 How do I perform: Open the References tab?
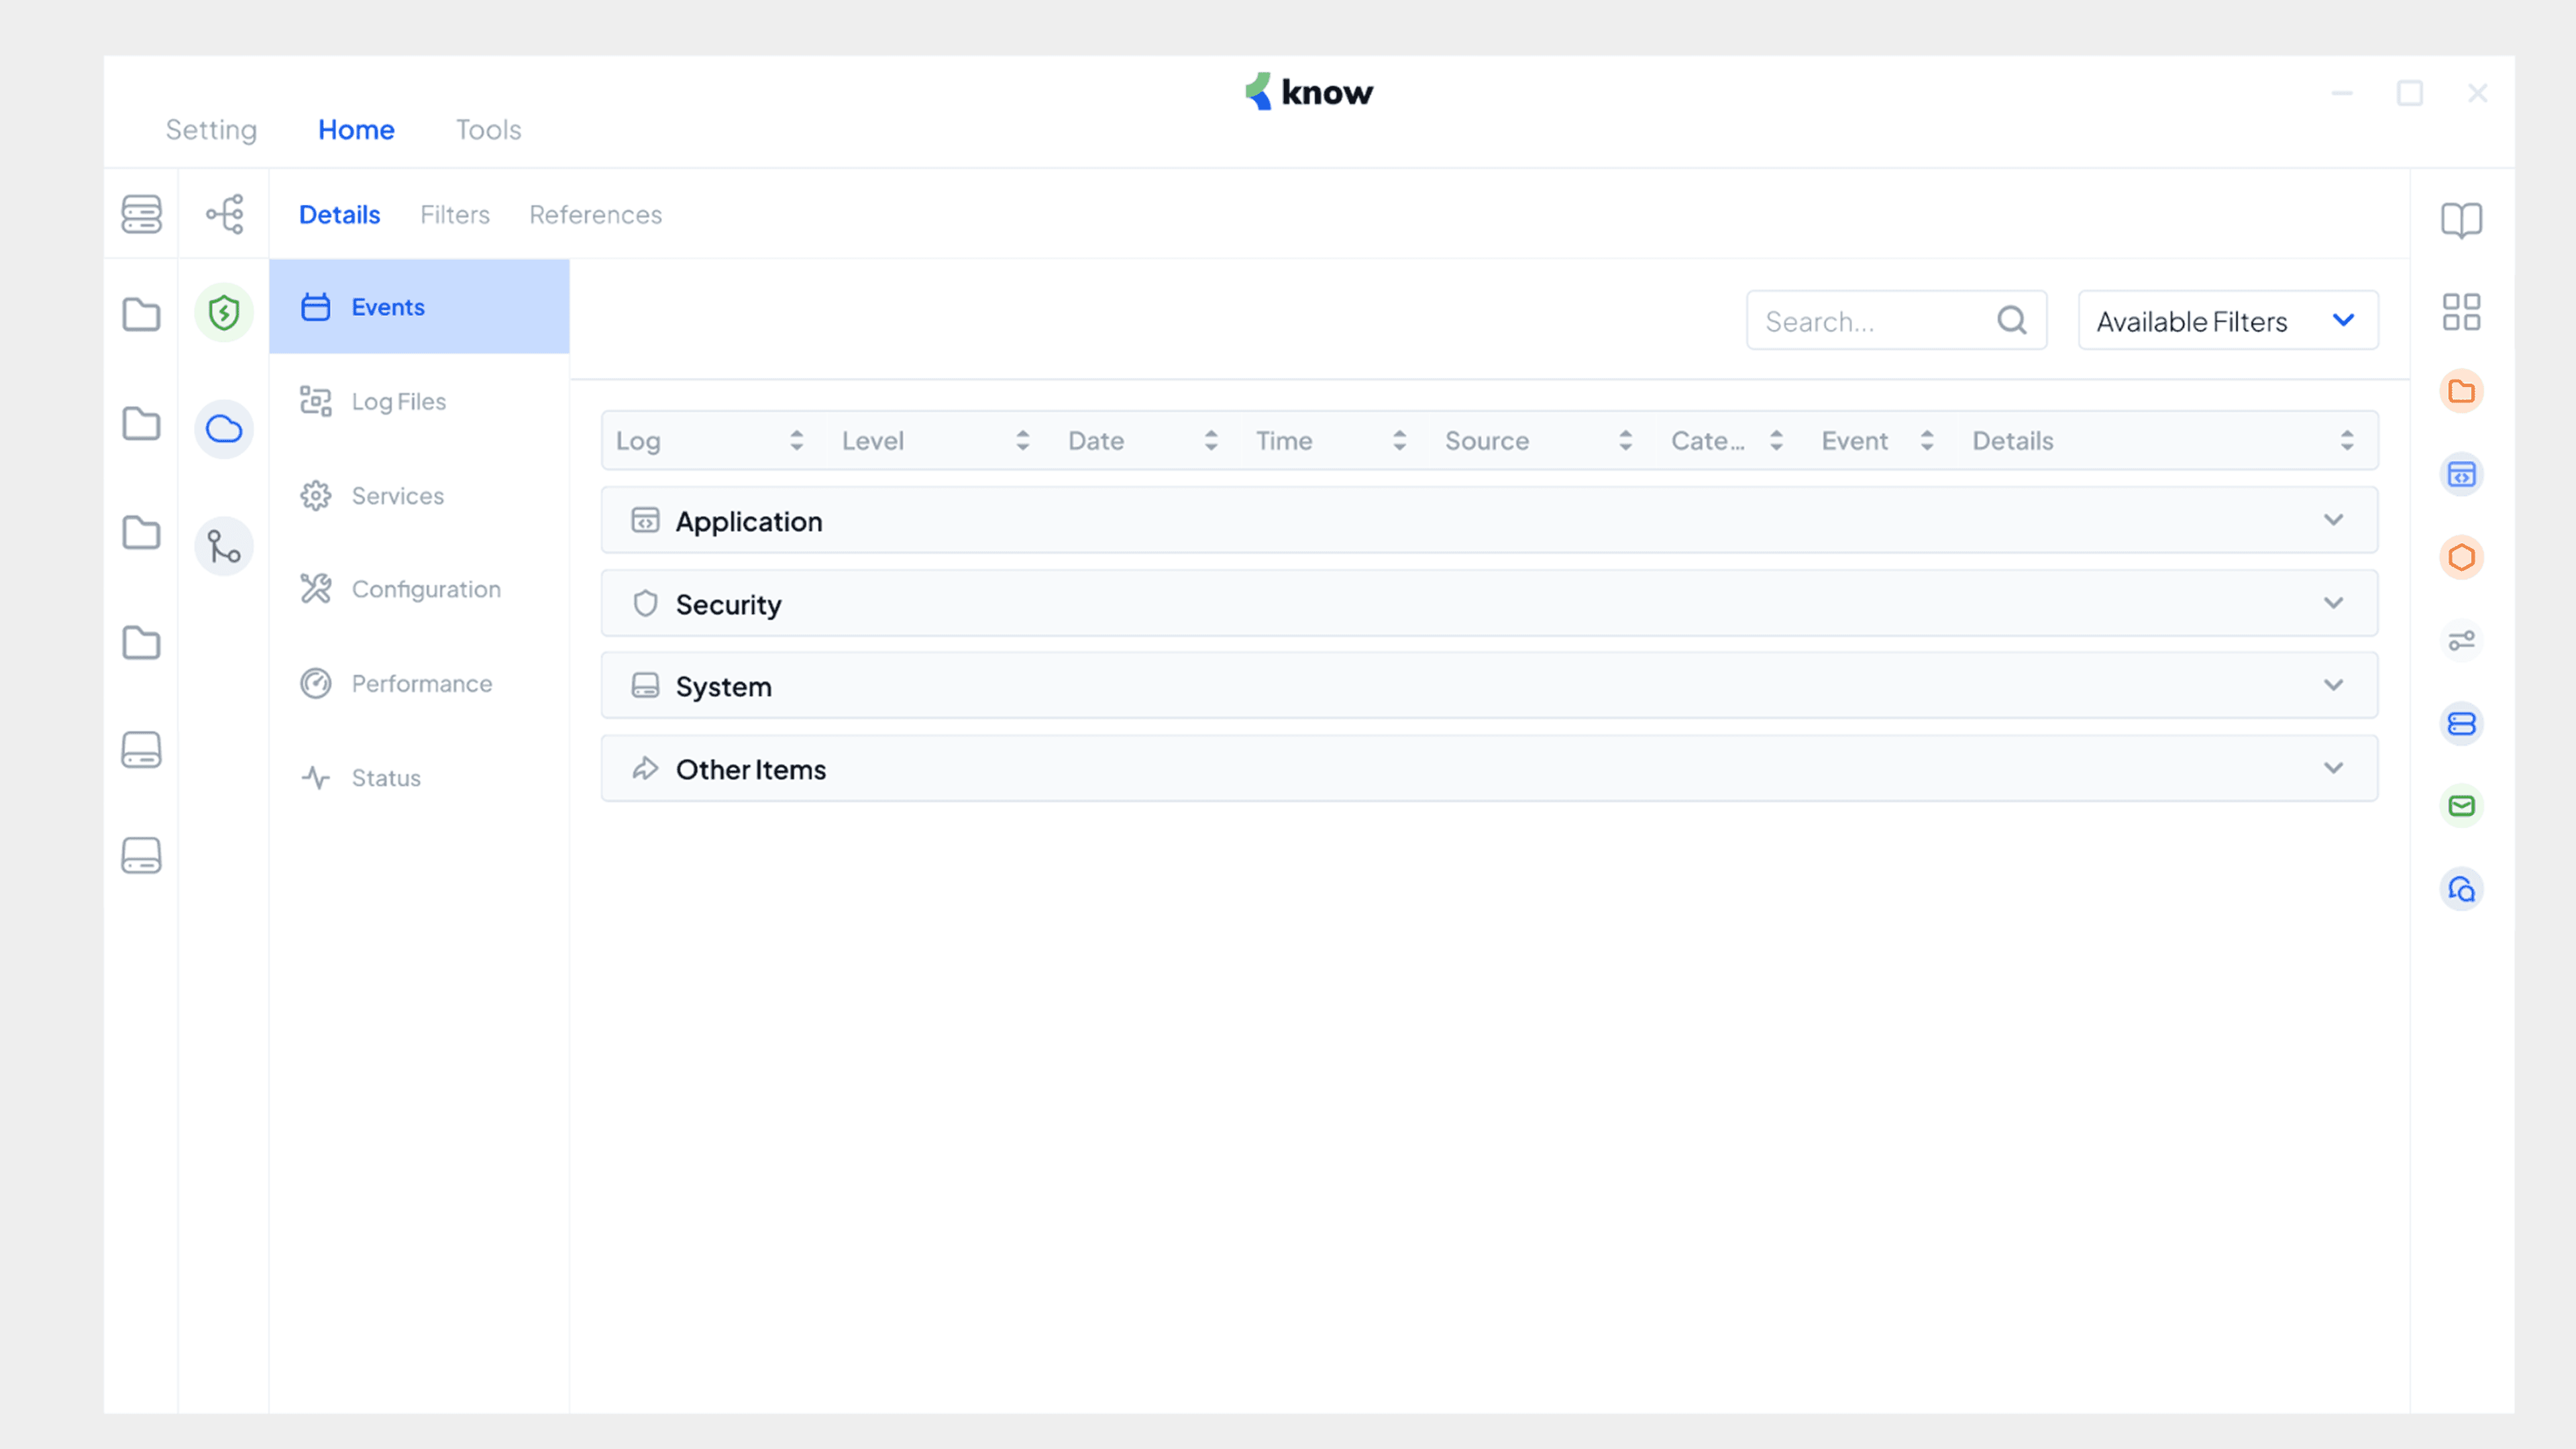click(x=595, y=214)
